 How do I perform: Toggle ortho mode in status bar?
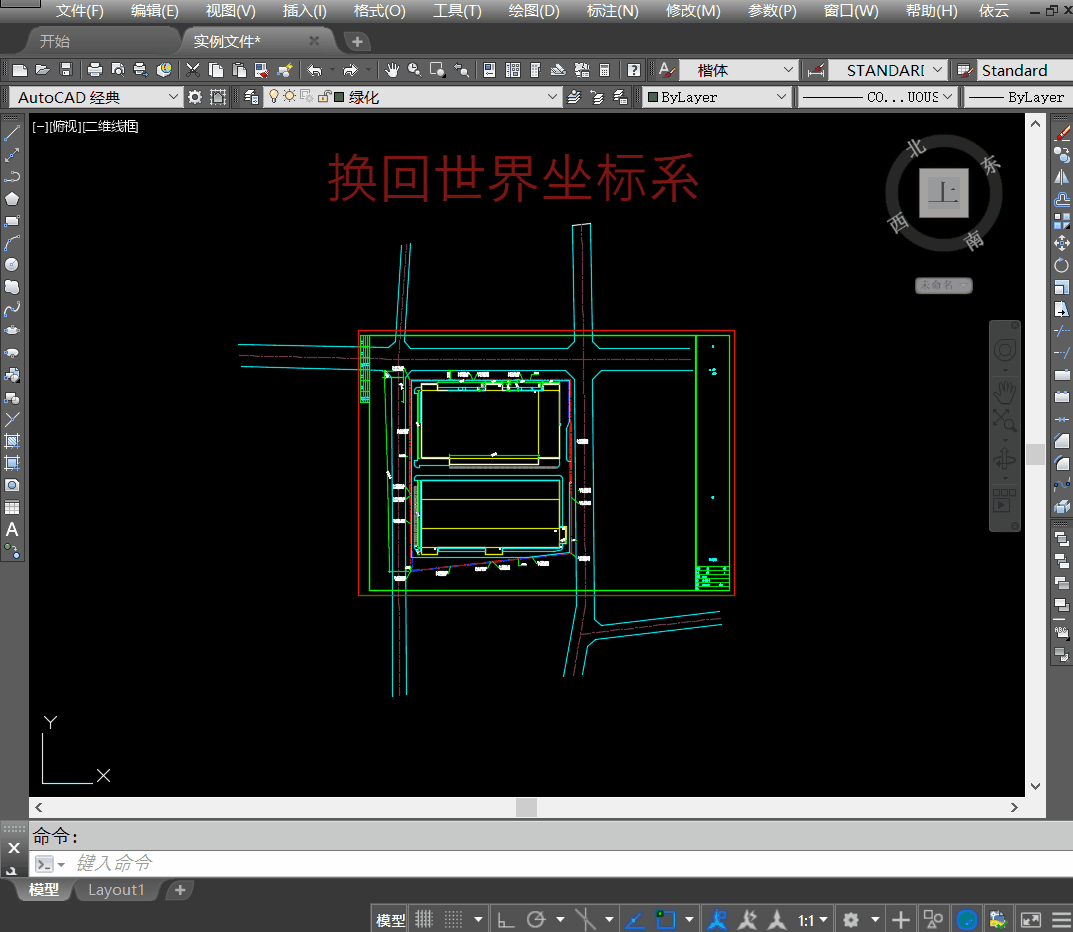point(506,919)
